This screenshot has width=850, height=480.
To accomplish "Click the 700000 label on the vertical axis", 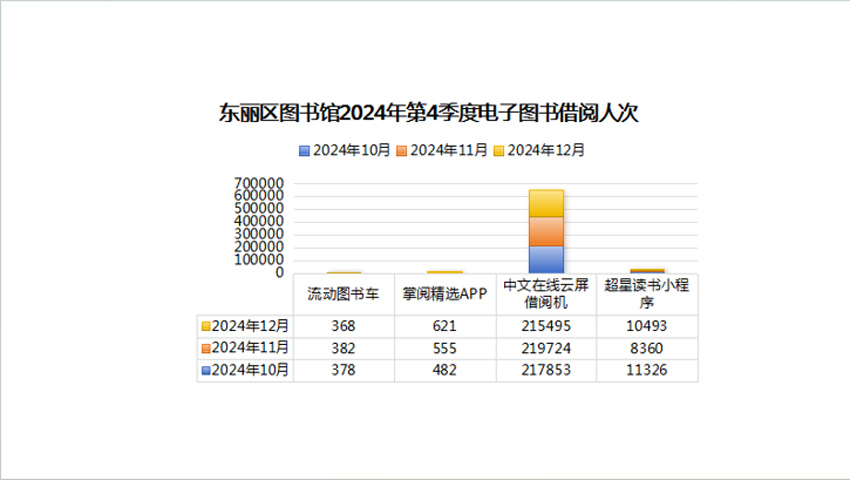I will [x=259, y=183].
